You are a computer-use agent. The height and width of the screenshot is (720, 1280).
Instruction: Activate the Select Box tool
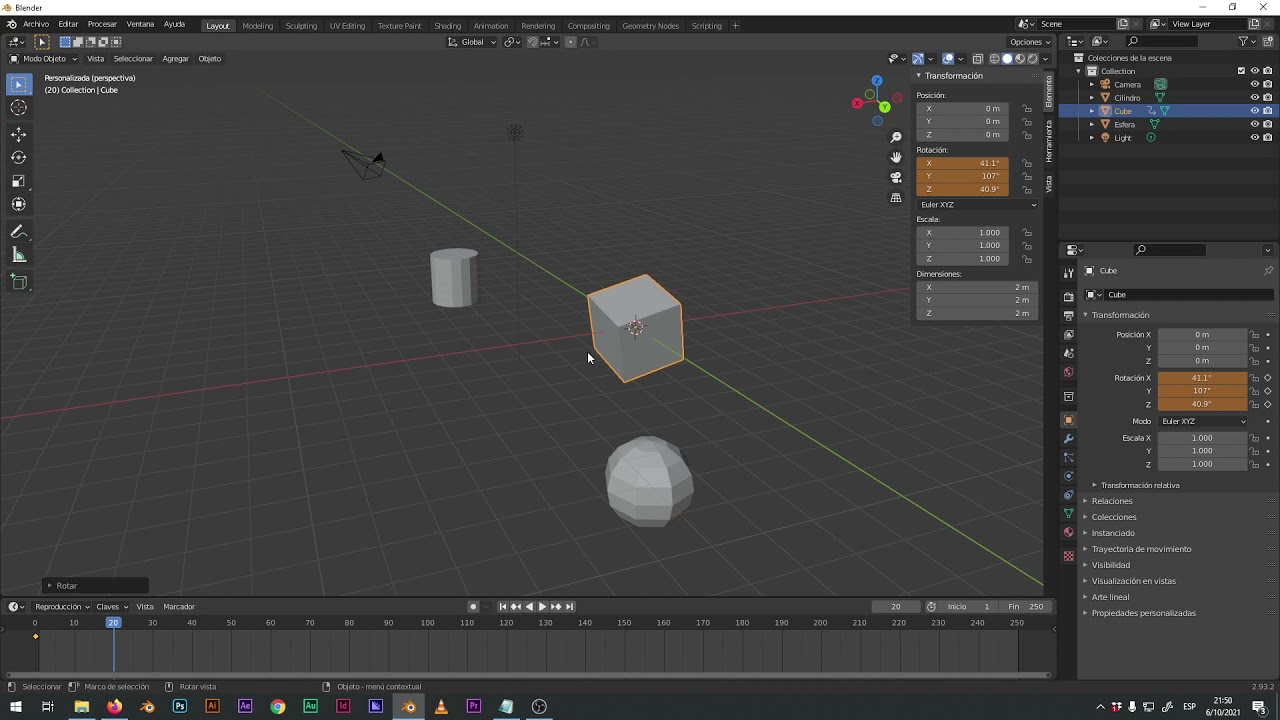tap(19, 85)
